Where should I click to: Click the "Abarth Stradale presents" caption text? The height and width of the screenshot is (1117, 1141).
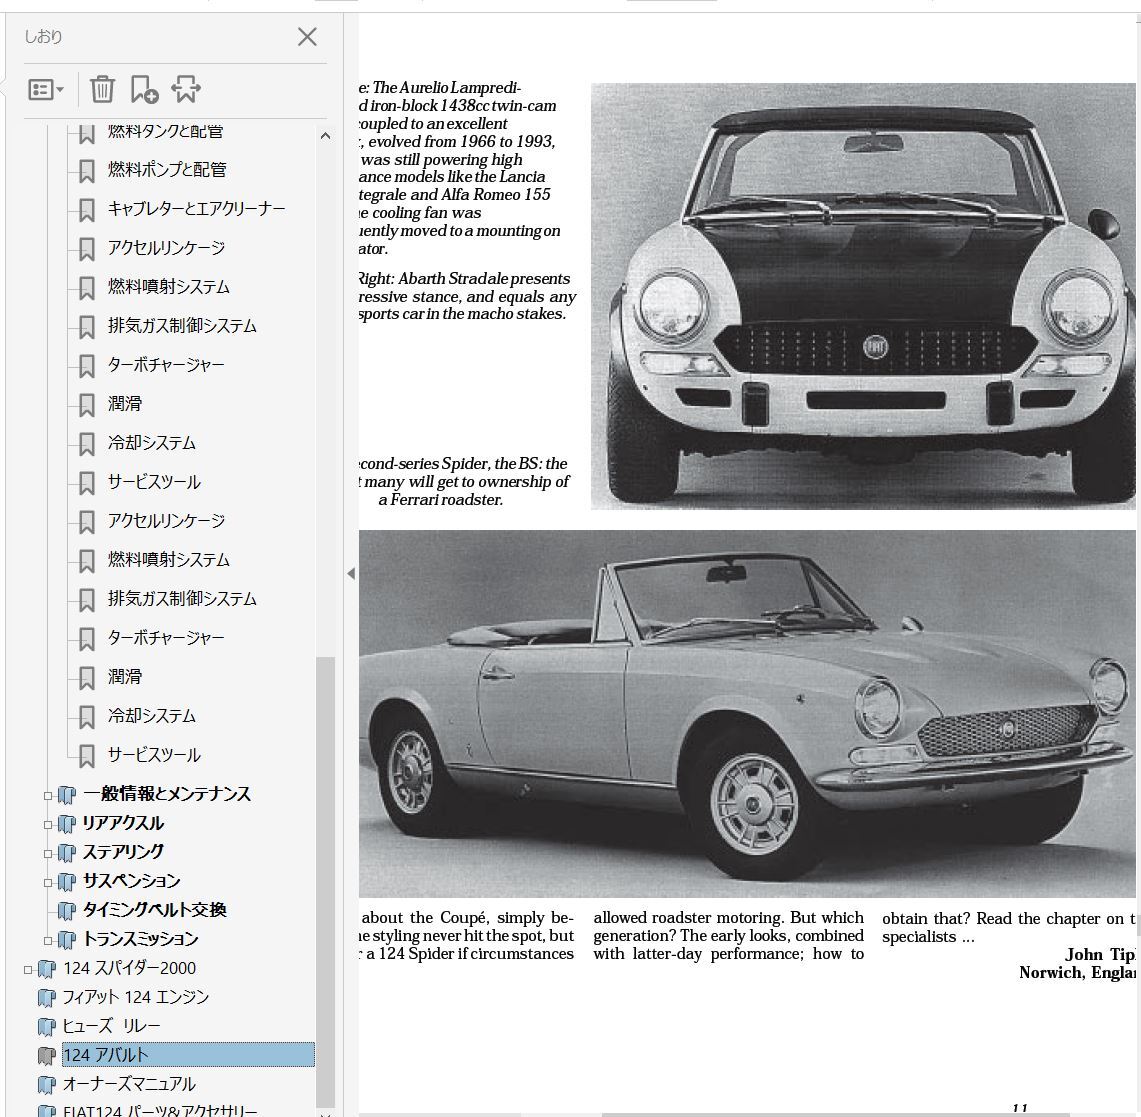[x=484, y=279]
